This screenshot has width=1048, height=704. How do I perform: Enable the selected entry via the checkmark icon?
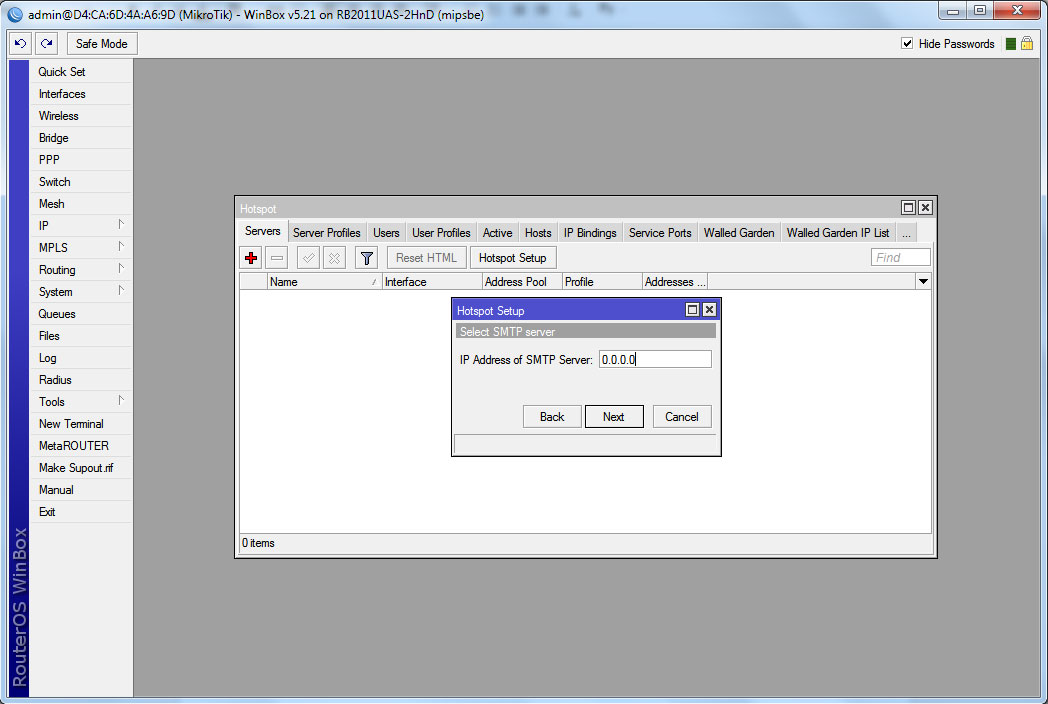pos(308,257)
